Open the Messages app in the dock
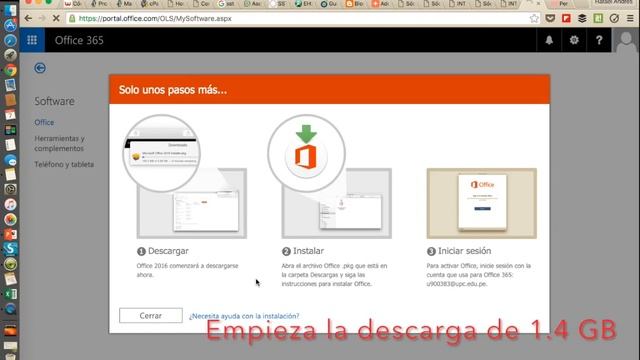The image size is (640, 360). pyautogui.click(x=10, y=160)
